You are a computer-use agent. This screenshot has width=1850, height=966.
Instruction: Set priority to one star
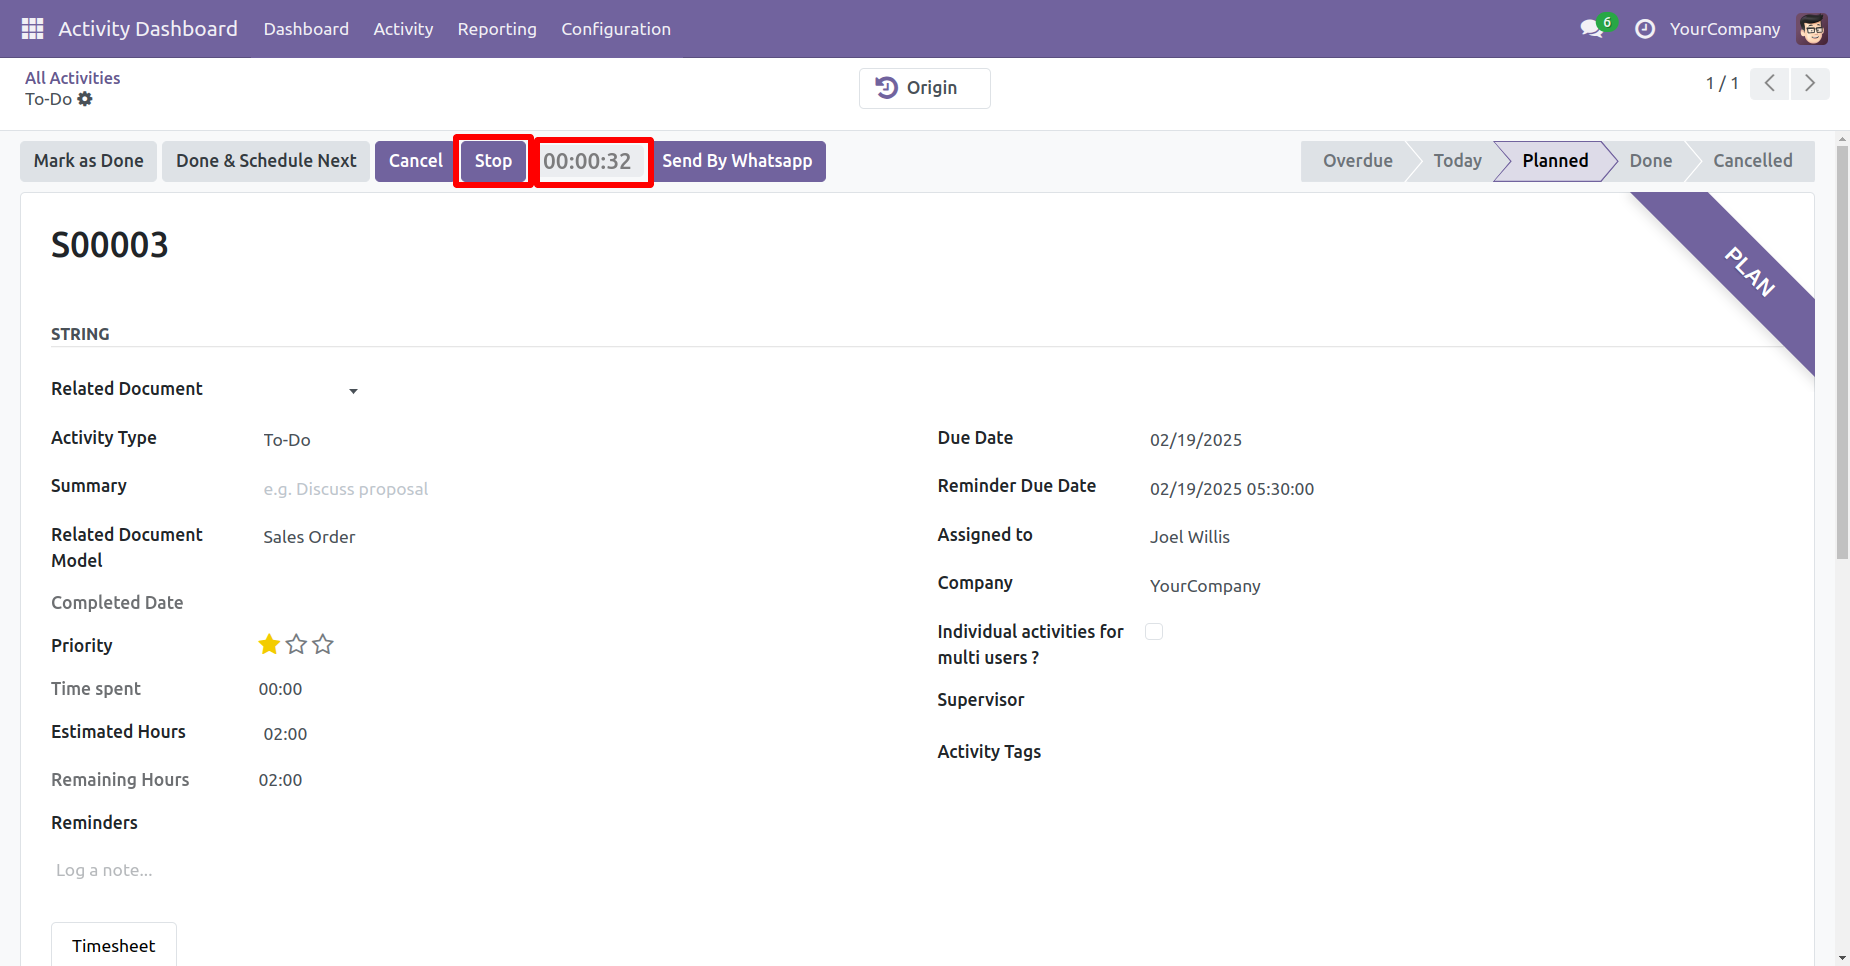click(269, 645)
